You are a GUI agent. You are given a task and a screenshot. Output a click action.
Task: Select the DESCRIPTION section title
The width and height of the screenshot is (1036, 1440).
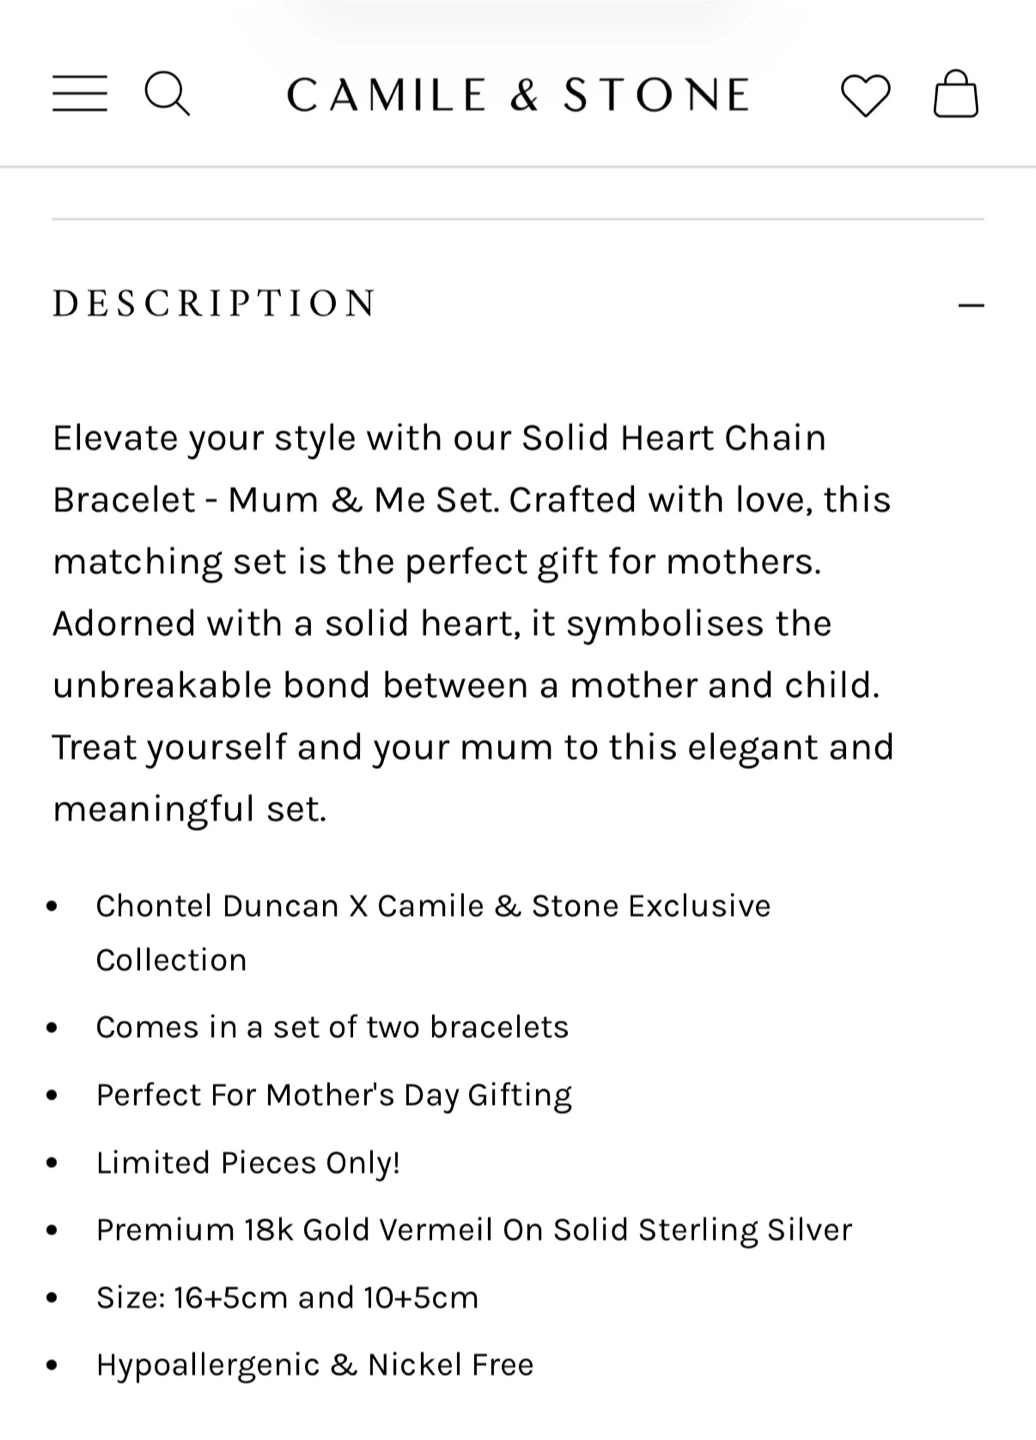[x=214, y=302]
